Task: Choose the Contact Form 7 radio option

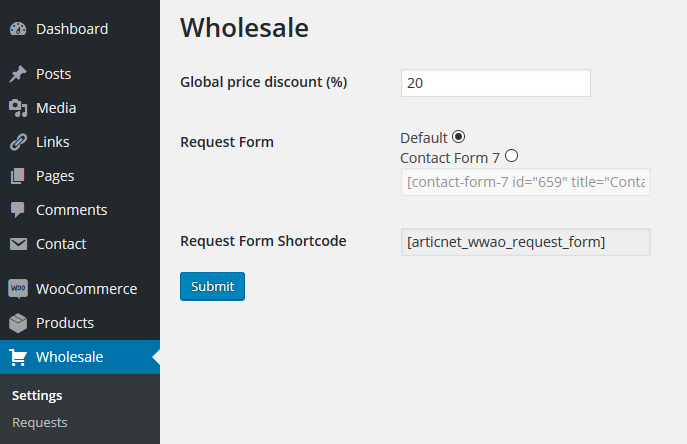Action: [511, 156]
